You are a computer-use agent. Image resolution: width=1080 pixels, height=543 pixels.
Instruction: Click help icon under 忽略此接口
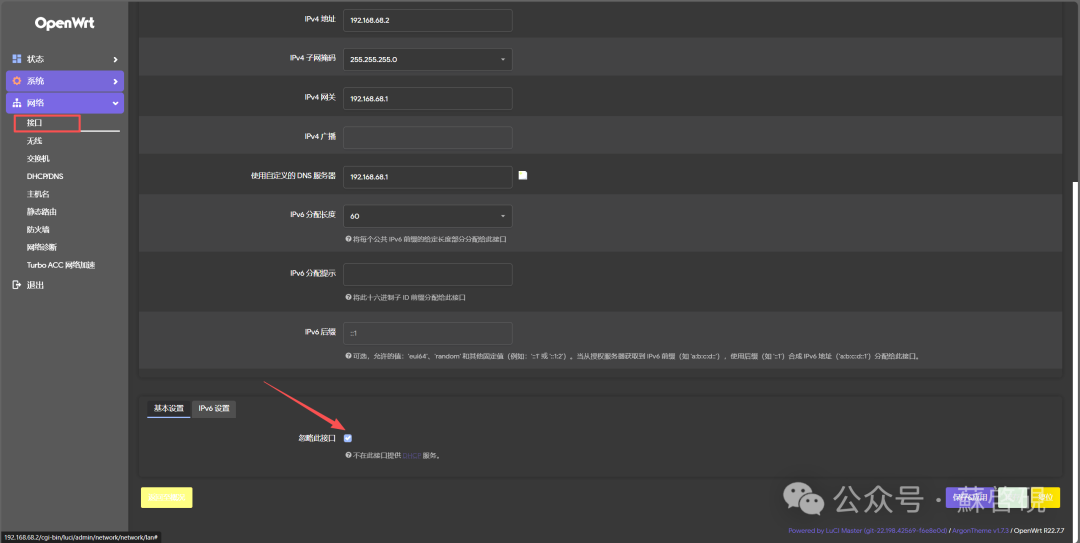click(x=349, y=455)
